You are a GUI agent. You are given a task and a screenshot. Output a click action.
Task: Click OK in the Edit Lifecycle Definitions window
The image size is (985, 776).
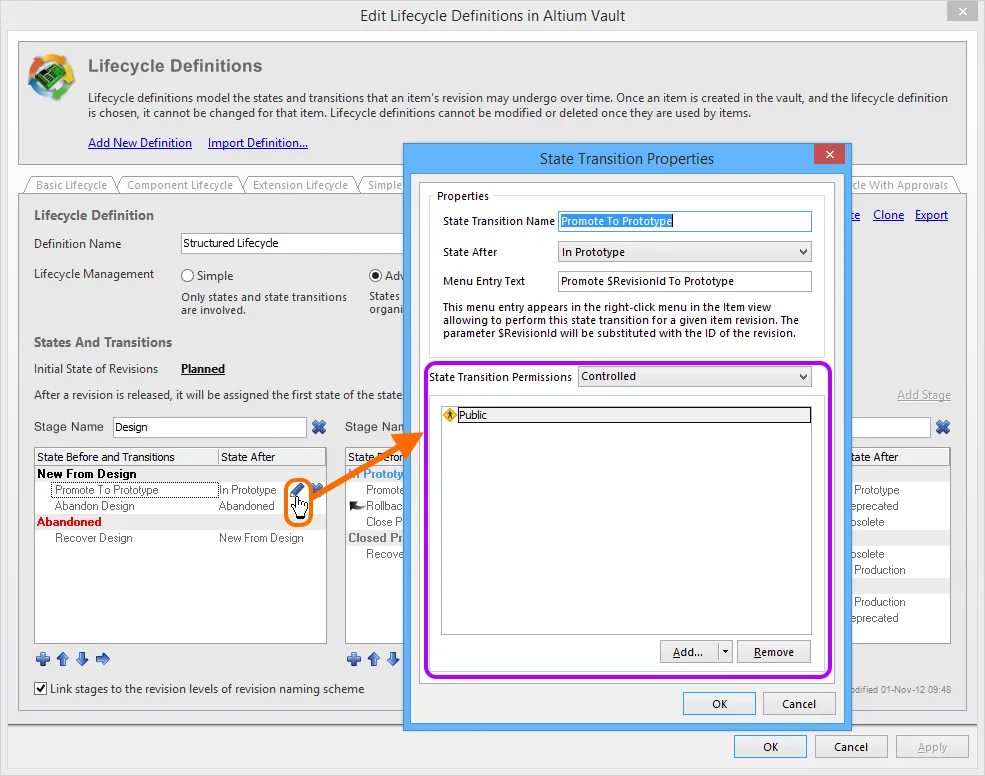coord(770,746)
